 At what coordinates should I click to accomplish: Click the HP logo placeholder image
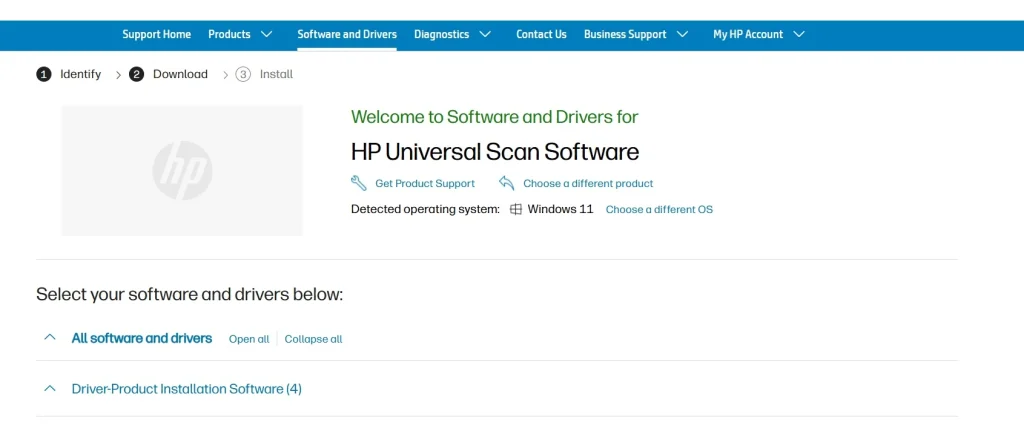click(x=182, y=170)
